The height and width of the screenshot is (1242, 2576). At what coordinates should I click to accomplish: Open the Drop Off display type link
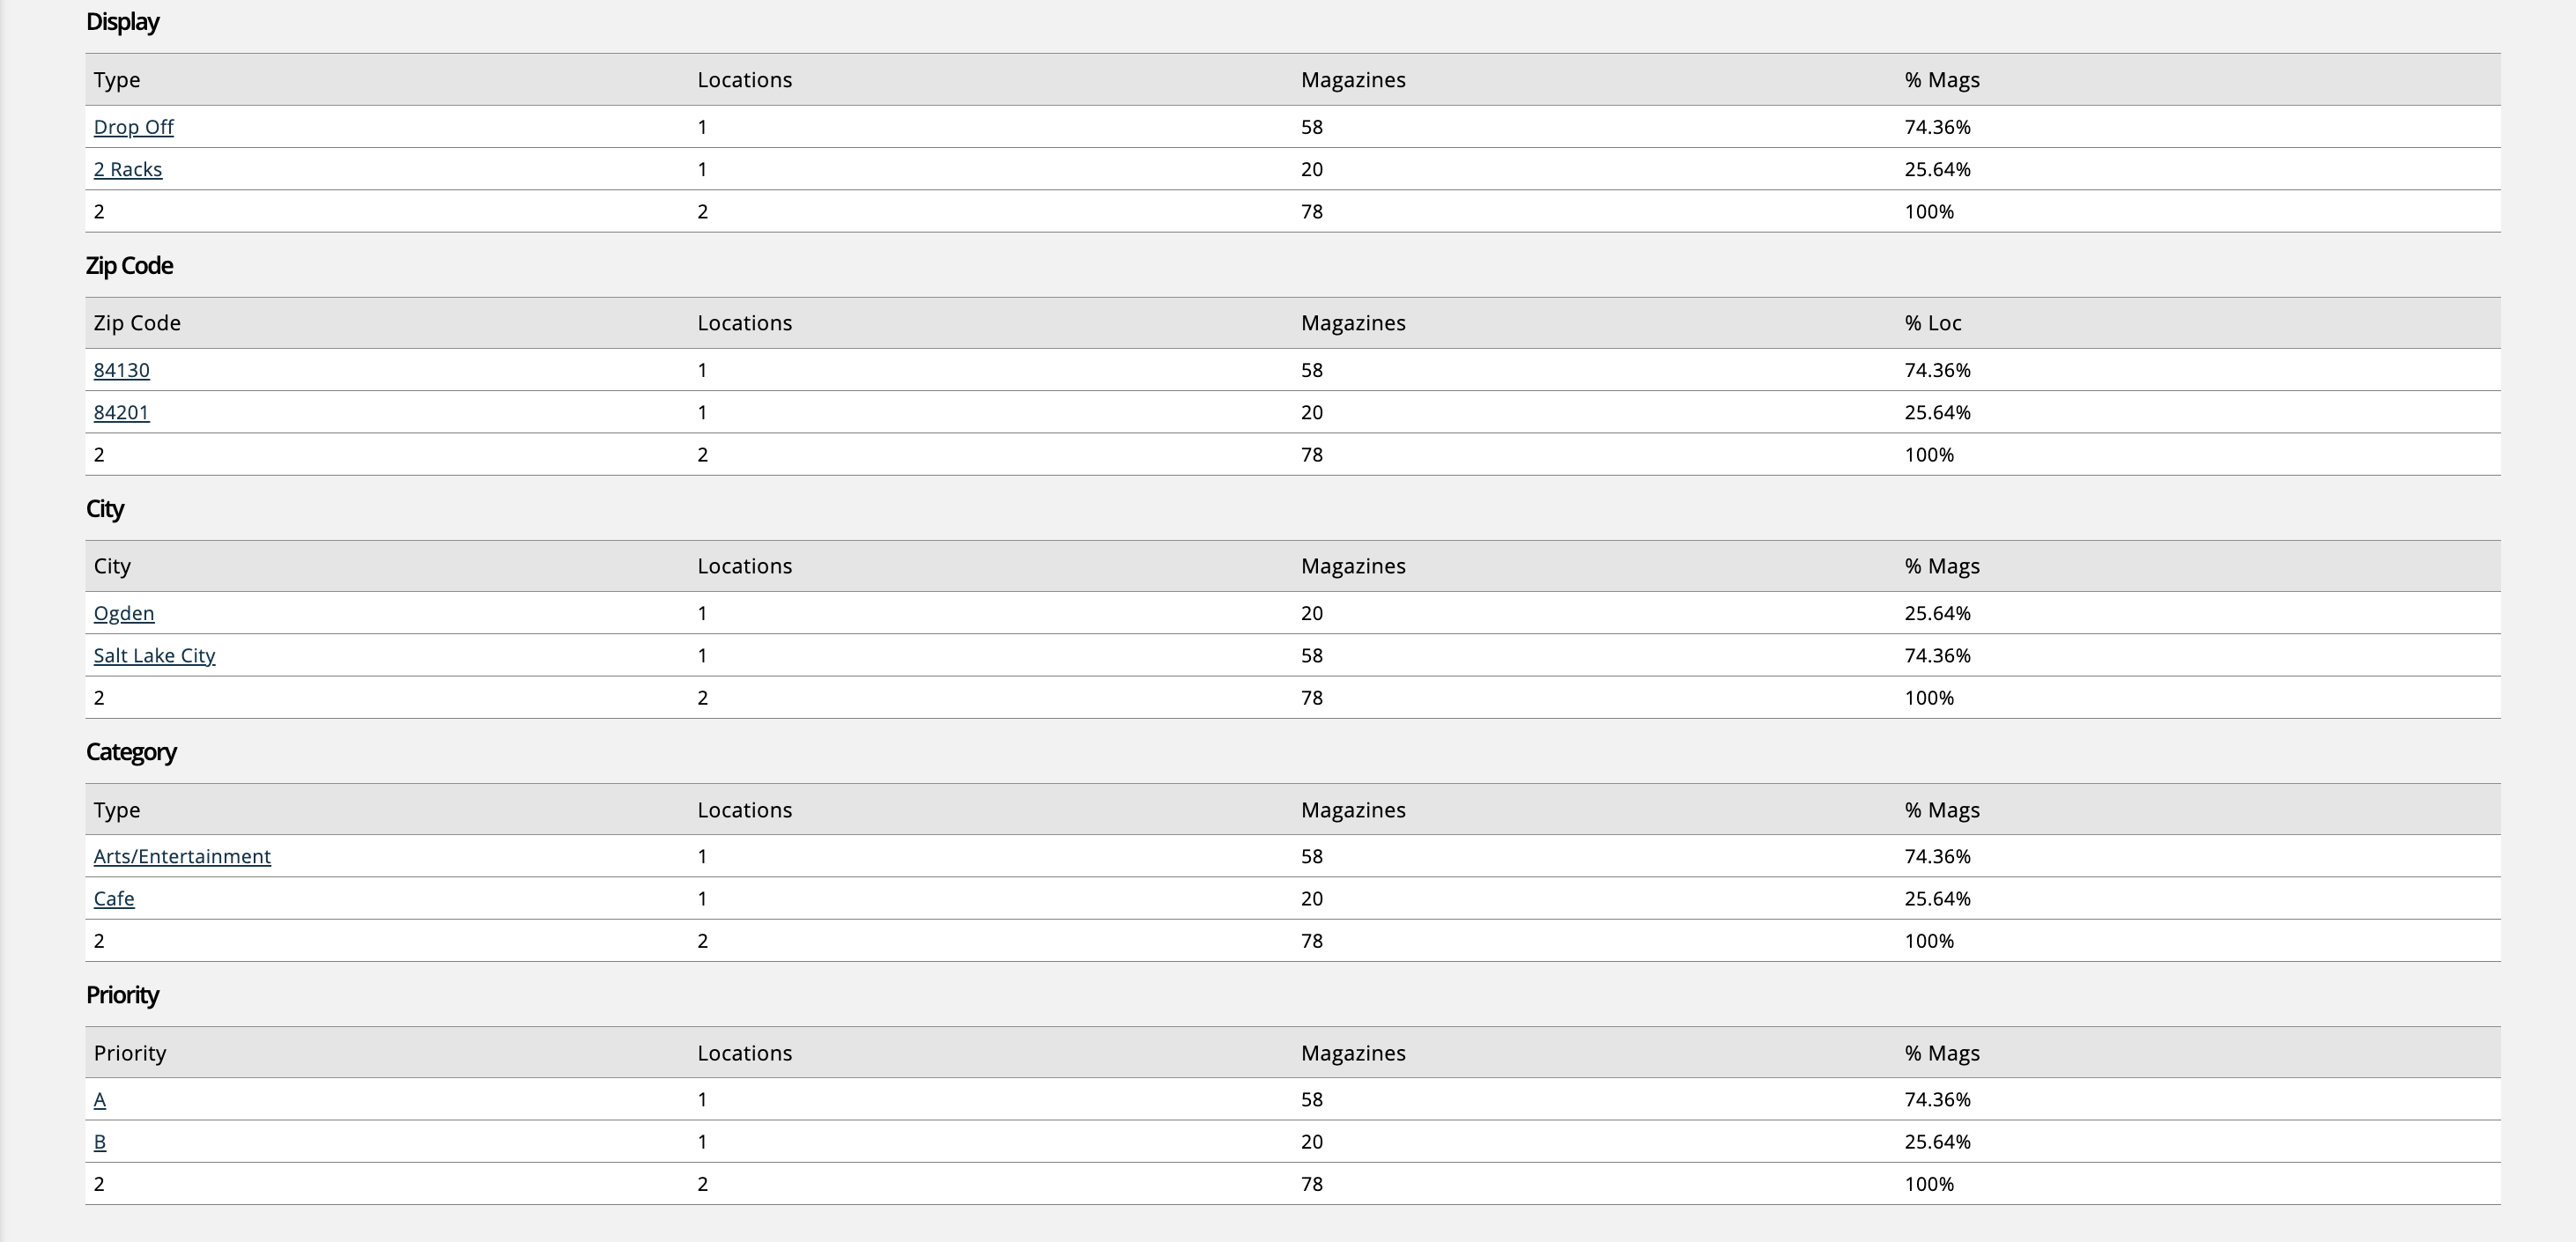[x=132, y=127]
